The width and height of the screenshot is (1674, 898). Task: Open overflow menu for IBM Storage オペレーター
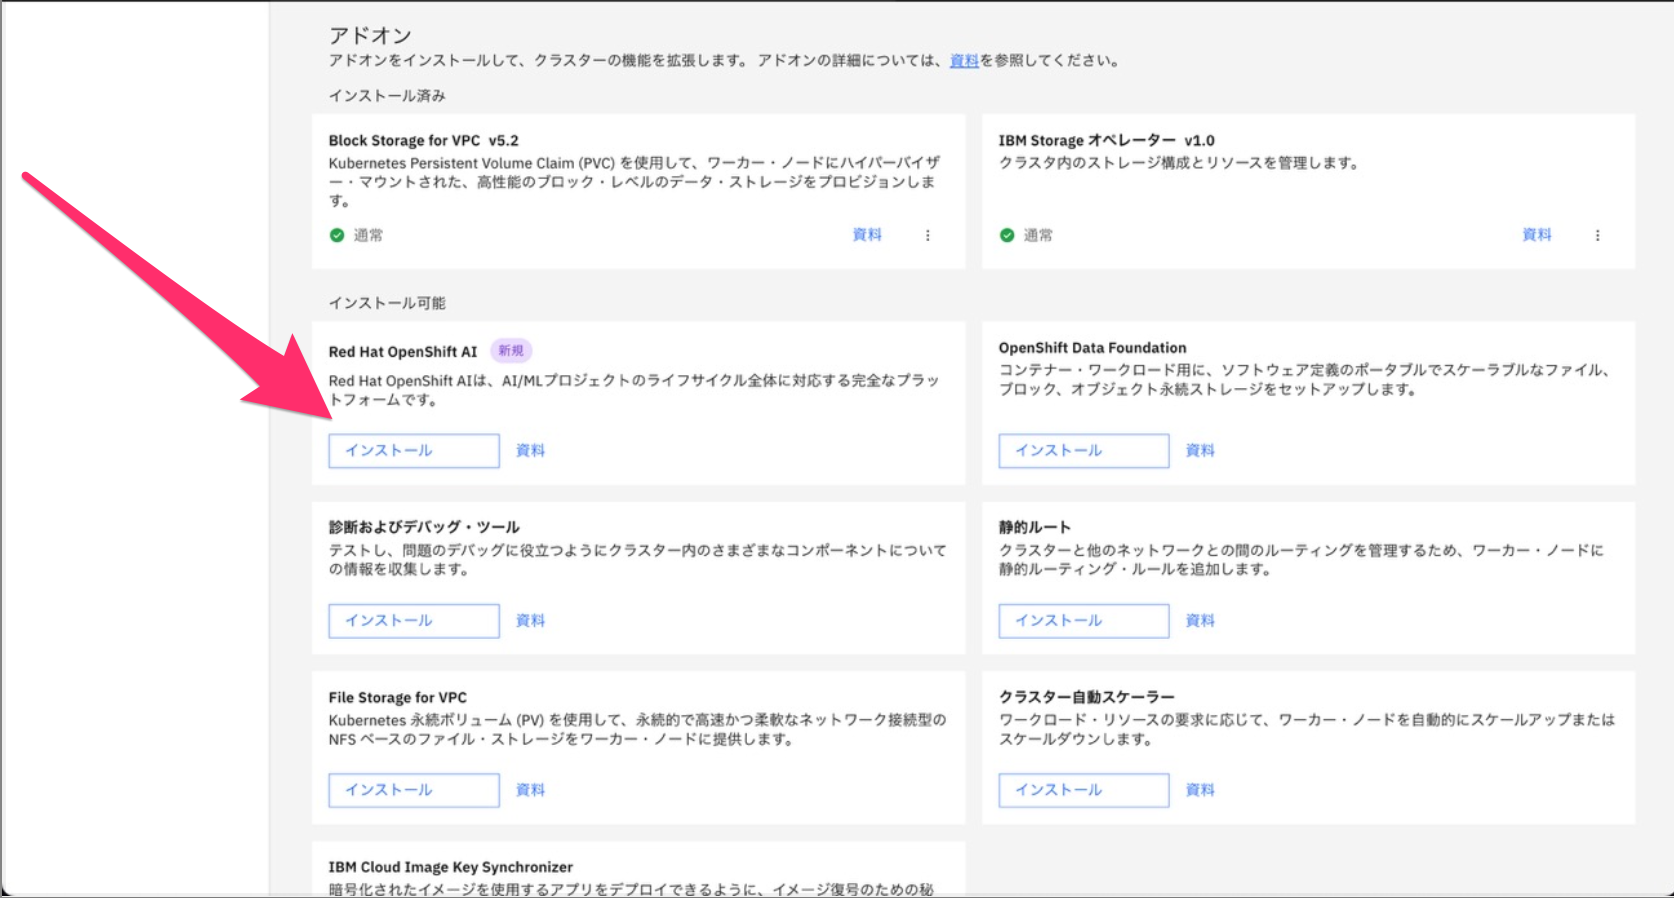[1598, 236]
